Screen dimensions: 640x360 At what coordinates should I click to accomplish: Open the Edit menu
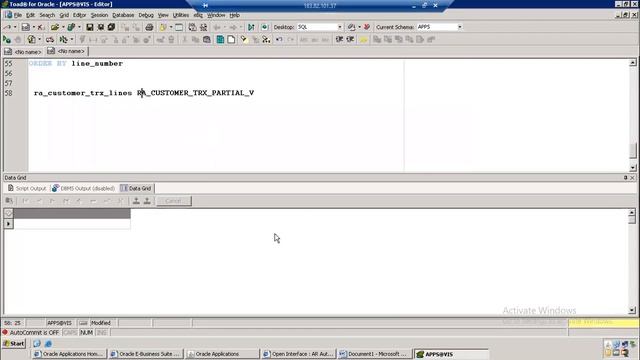pyautogui.click(x=31, y=15)
